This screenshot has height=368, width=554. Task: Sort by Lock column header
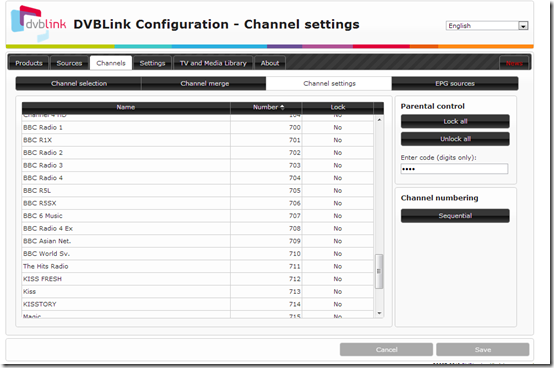(x=337, y=107)
